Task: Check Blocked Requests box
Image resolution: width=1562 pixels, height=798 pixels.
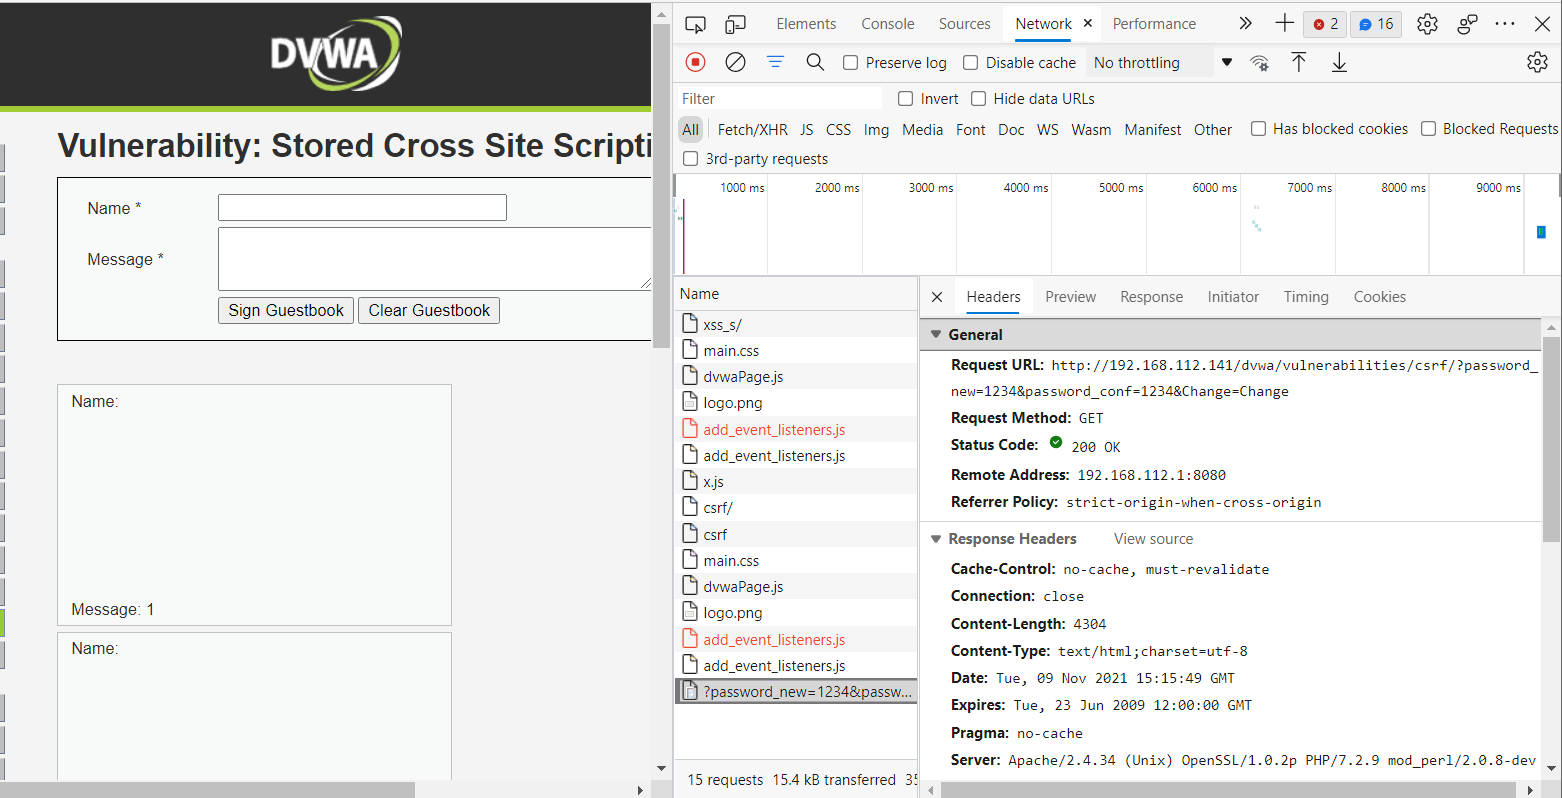Action: pos(1428,129)
